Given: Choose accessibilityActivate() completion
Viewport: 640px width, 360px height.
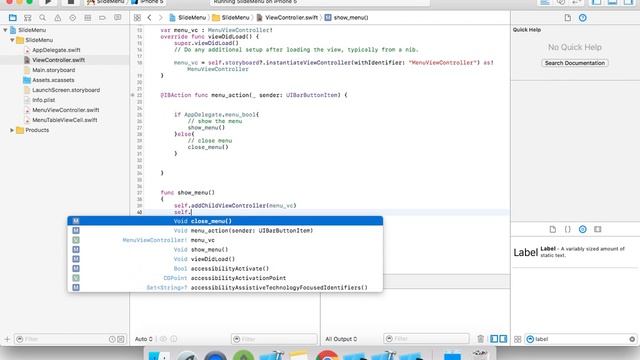Looking at the screenshot, I should pyautogui.click(x=225, y=269).
